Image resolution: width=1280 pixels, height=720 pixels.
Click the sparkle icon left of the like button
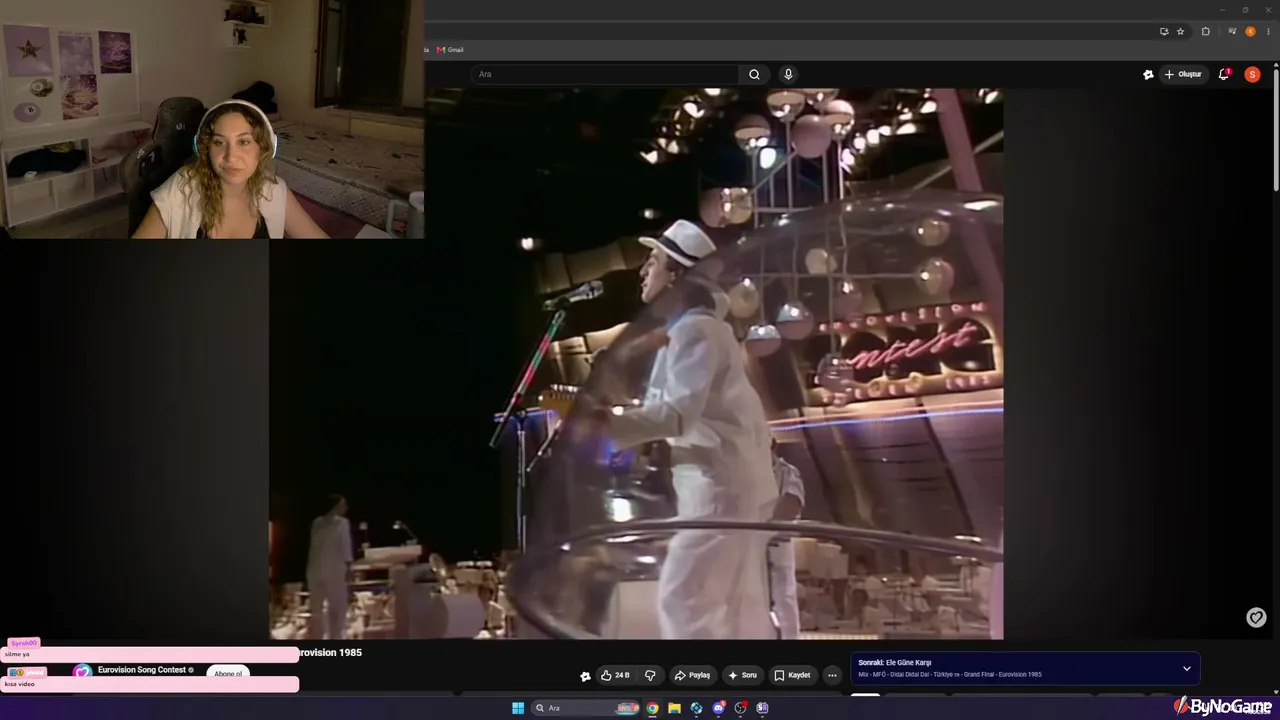[585, 676]
